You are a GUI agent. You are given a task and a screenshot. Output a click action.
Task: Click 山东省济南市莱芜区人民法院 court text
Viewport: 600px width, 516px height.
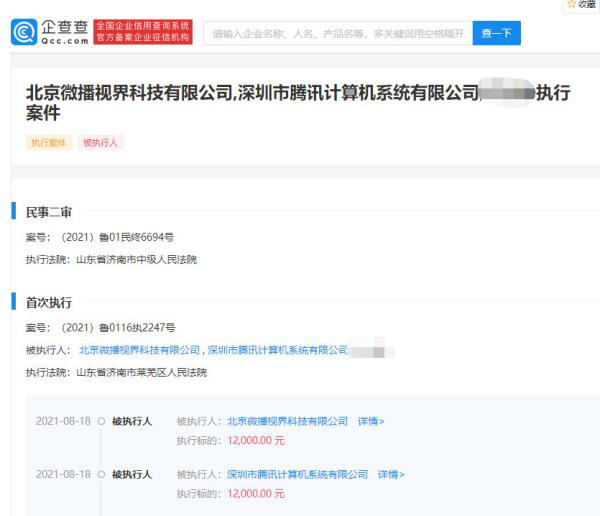pos(142,372)
